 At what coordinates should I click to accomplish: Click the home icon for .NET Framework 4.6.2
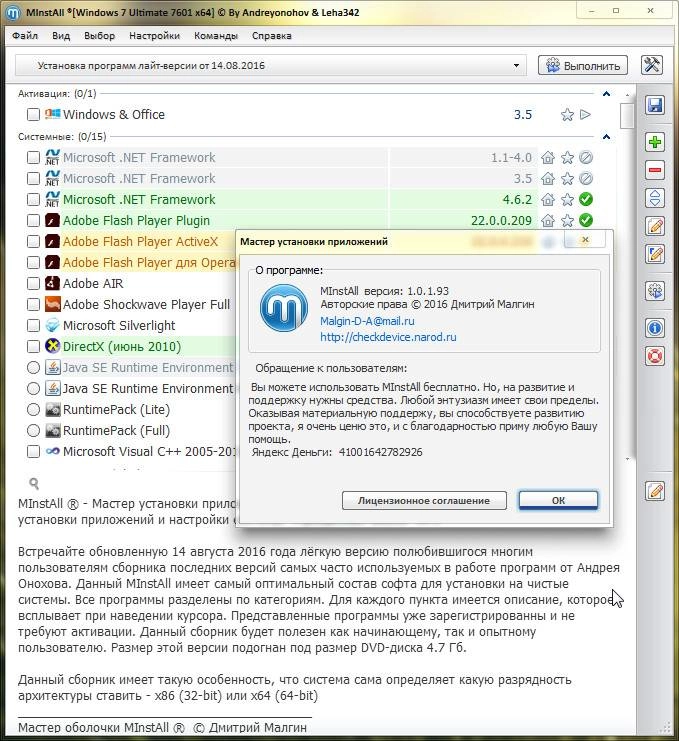coord(548,199)
